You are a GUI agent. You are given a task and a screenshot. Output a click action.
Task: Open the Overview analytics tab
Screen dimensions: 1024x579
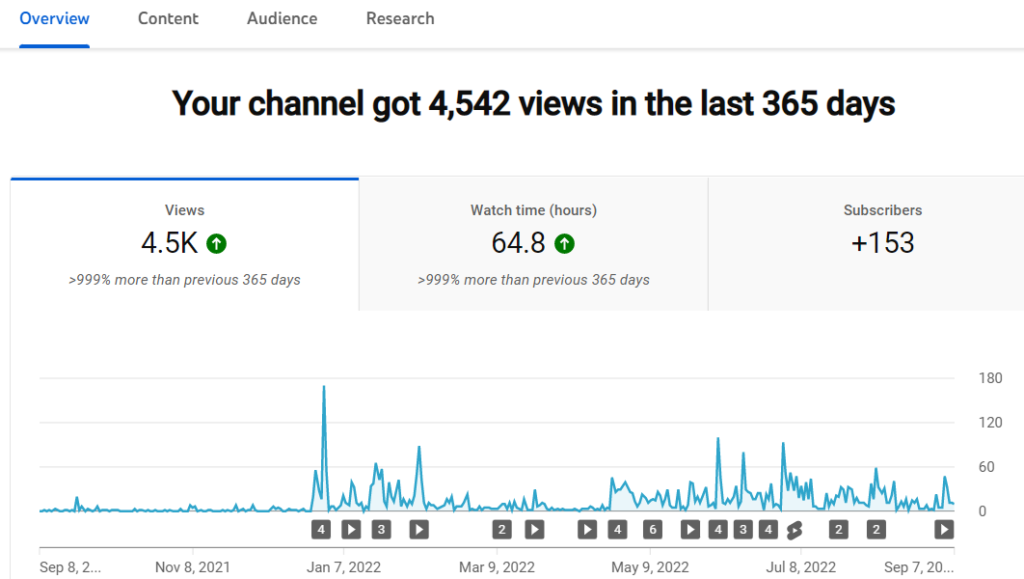tap(54, 19)
